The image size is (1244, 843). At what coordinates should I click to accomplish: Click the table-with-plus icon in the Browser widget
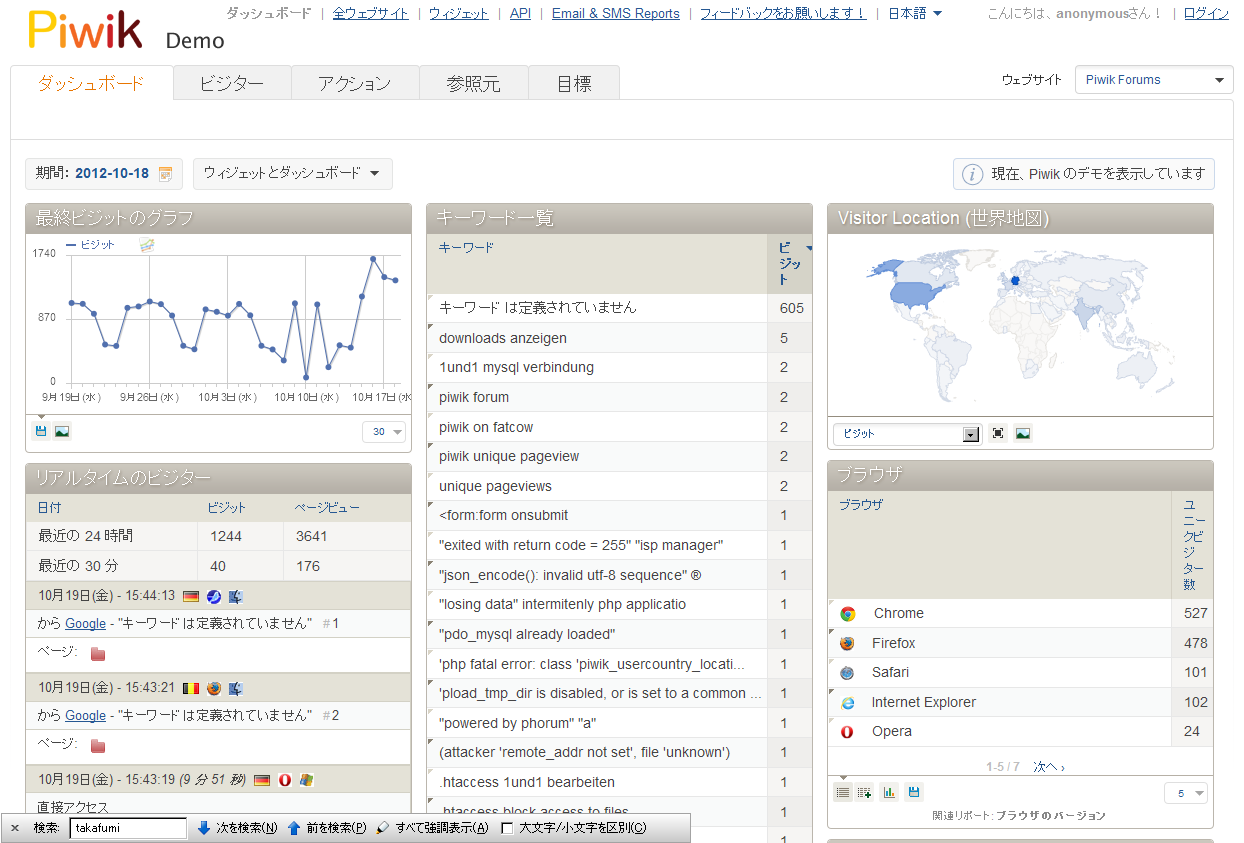click(865, 792)
